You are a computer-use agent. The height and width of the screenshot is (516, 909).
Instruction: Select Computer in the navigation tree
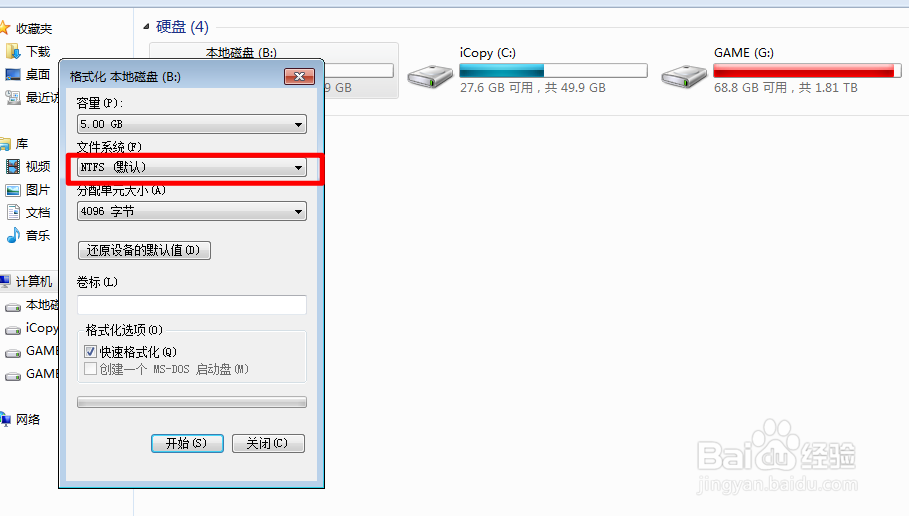[34, 281]
